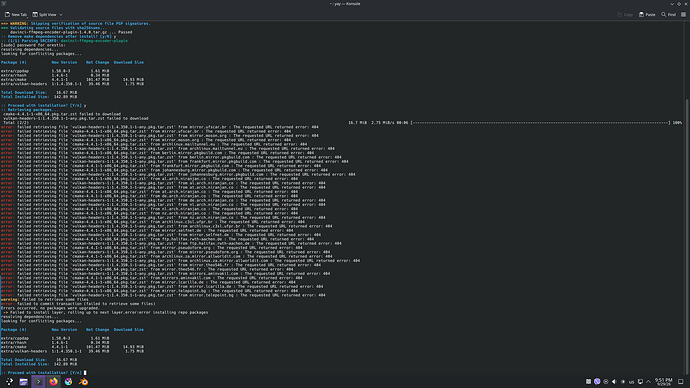
Task: Launch Blender from the taskbar
Action: click(83, 382)
